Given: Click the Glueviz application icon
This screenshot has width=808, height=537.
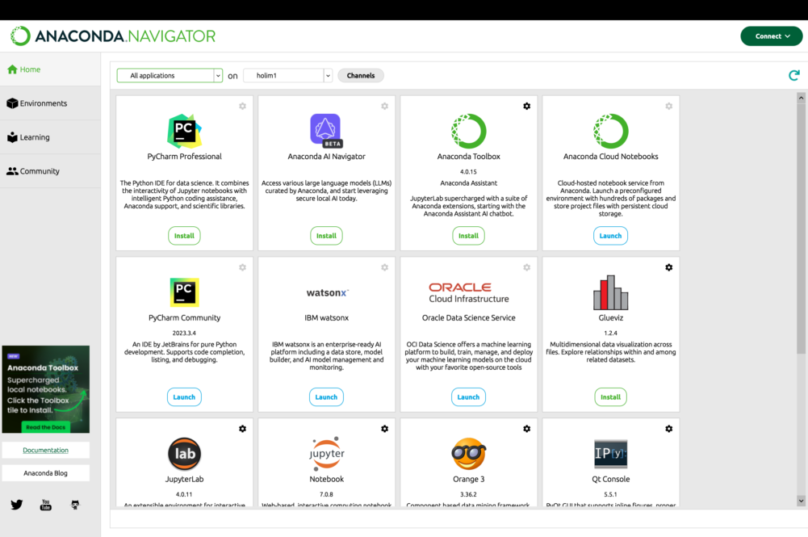Looking at the screenshot, I should (x=610, y=292).
